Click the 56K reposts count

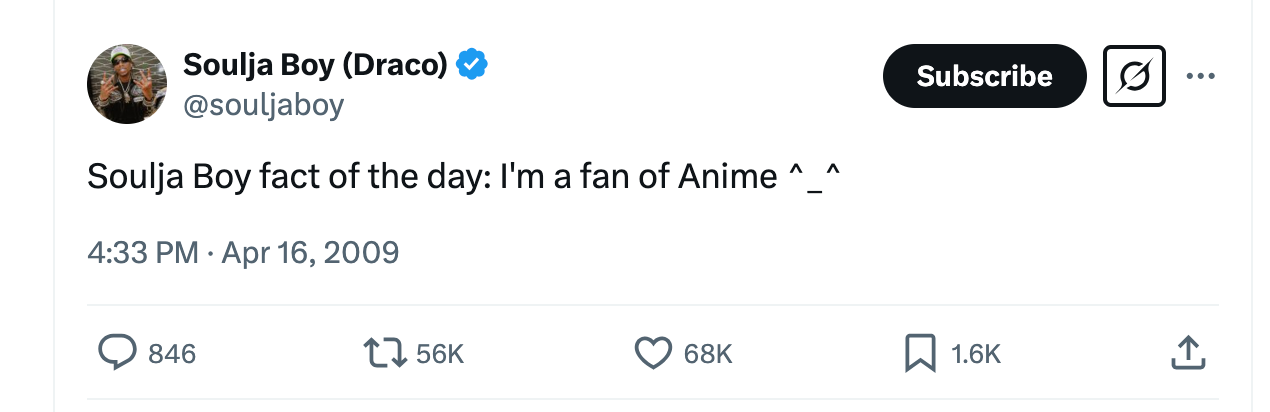click(440, 353)
